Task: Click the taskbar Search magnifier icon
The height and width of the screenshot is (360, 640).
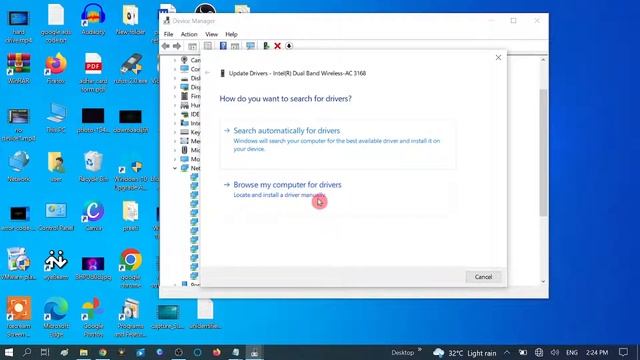Action: 27,352
